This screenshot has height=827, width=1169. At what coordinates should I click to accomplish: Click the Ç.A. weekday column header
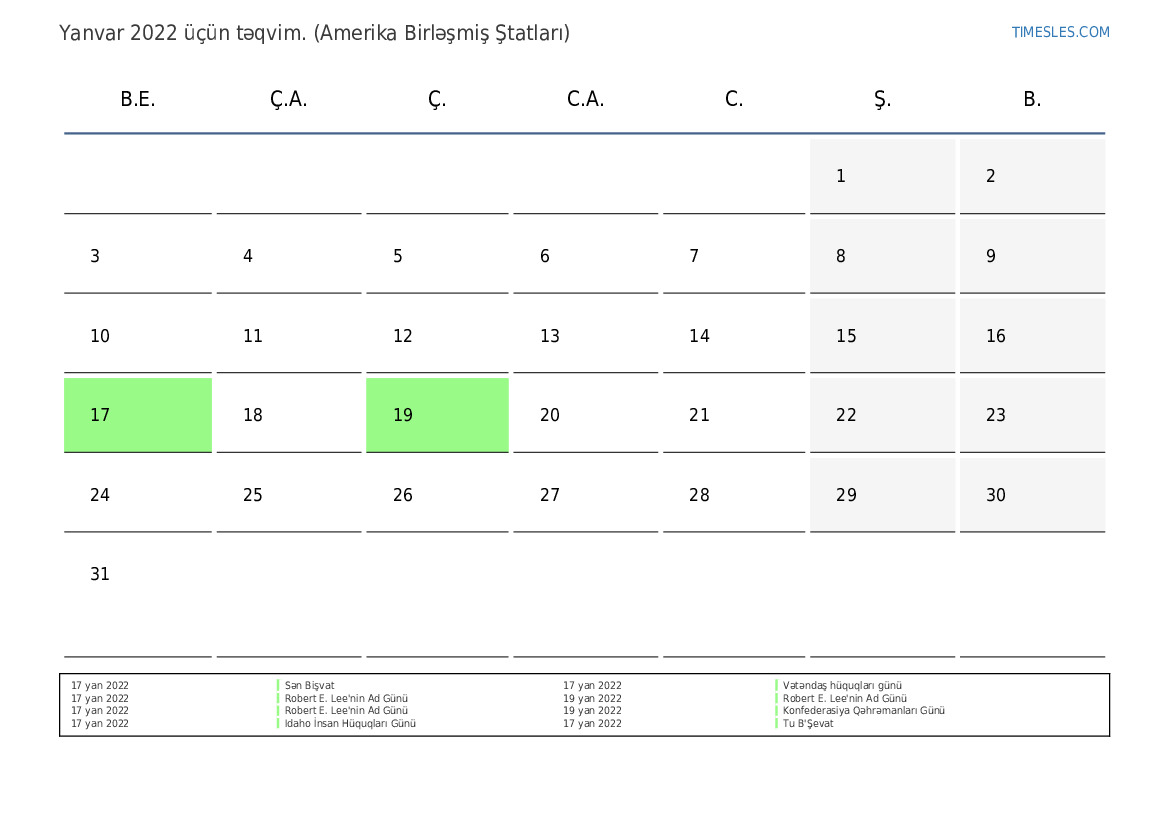pos(288,99)
